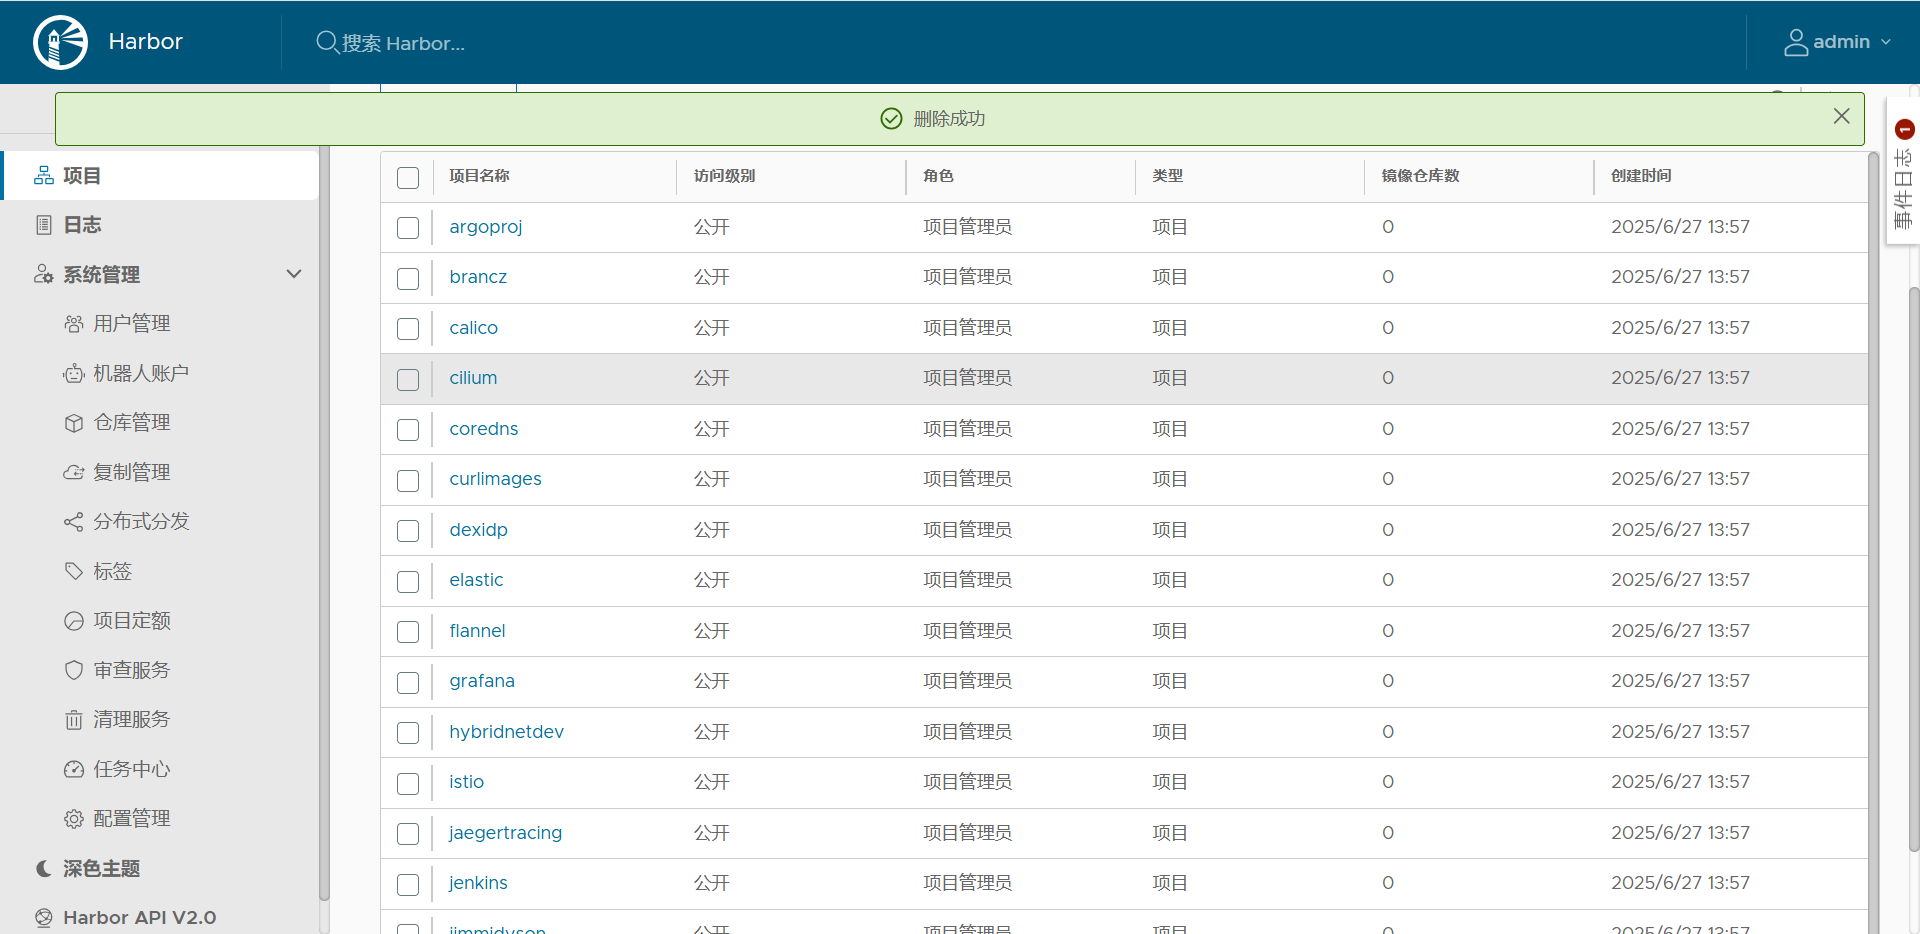Check the curlimages row checkbox
The width and height of the screenshot is (1920, 934).
pyautogui.click(x=408, y=481)
